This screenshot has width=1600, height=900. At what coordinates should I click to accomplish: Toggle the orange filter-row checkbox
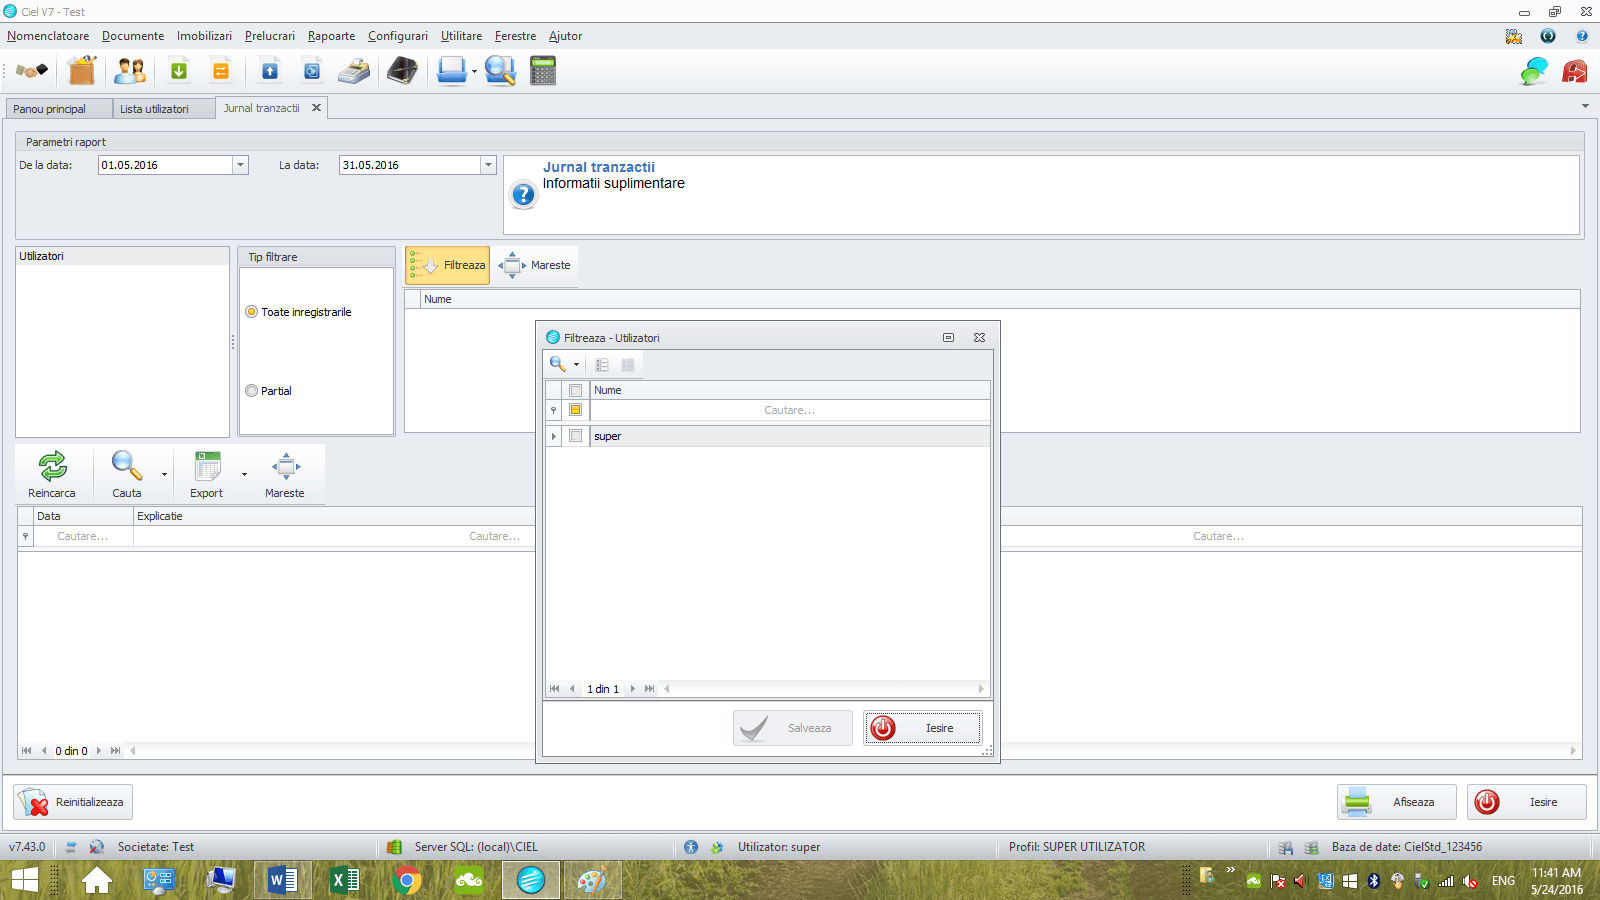click(x=575, y=410)
